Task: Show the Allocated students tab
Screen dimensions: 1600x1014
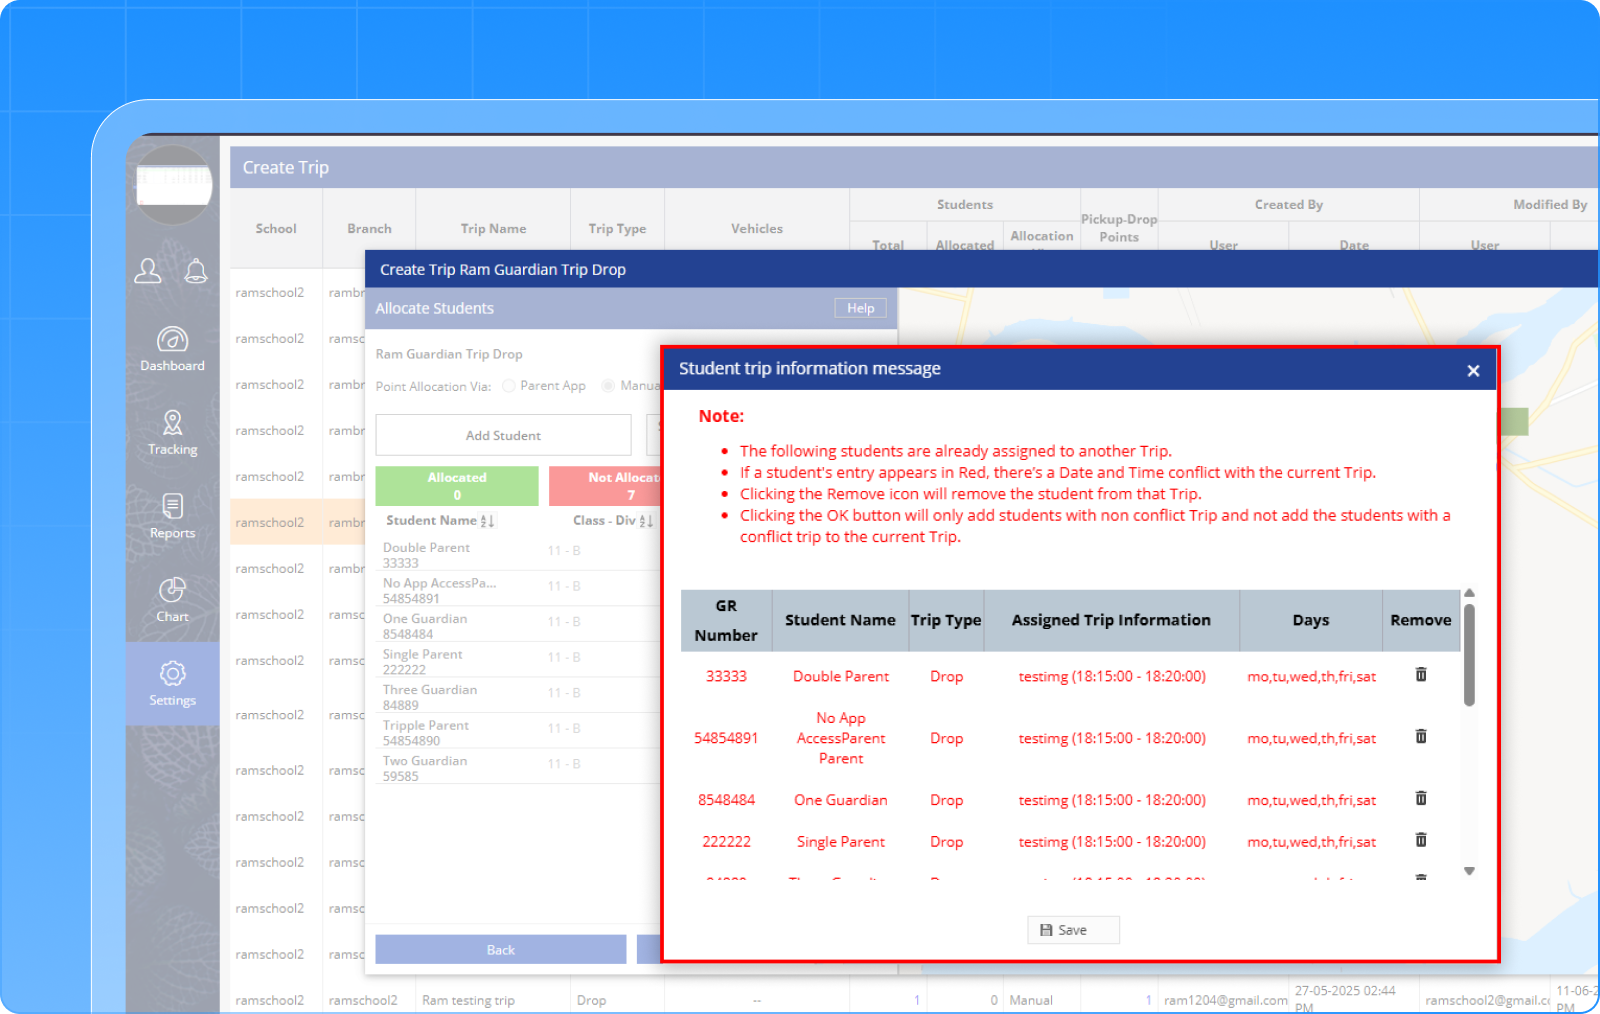Action: (457, 486)
